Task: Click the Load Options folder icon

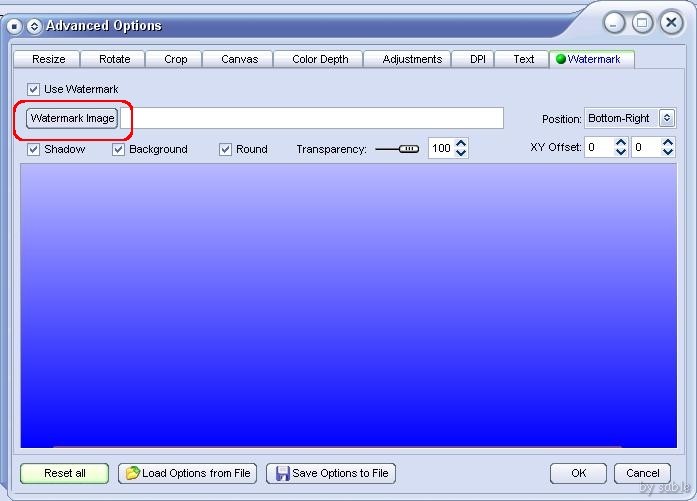Action: 131,473
